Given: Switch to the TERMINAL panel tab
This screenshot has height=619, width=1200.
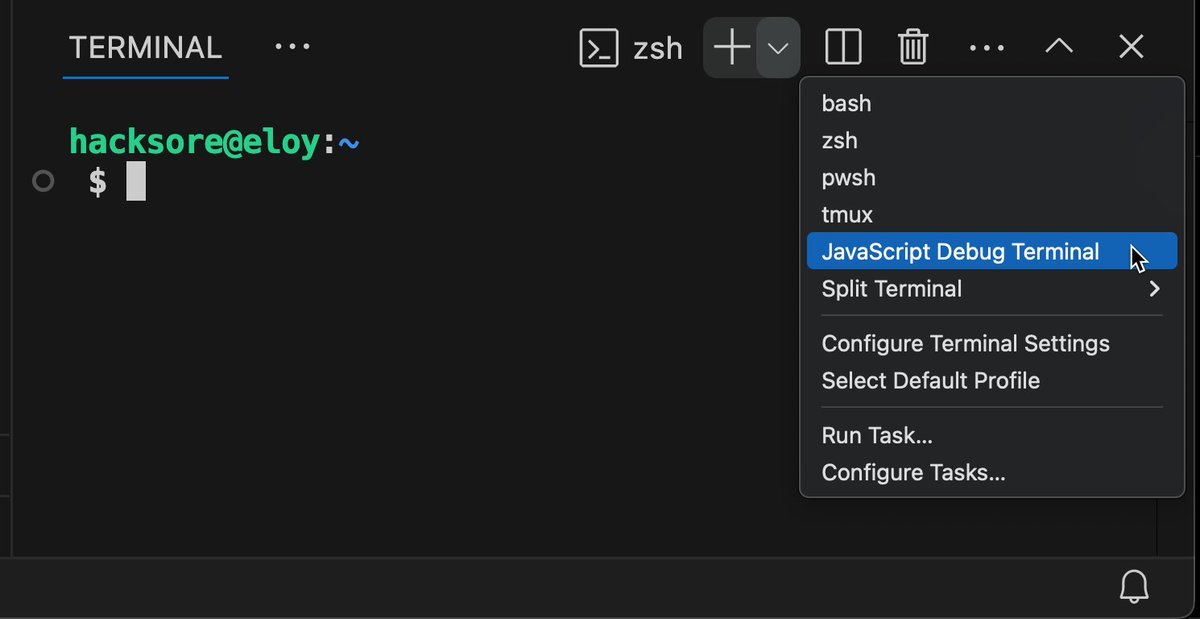Looking at the screenshot, I should (x=145, y=47).
